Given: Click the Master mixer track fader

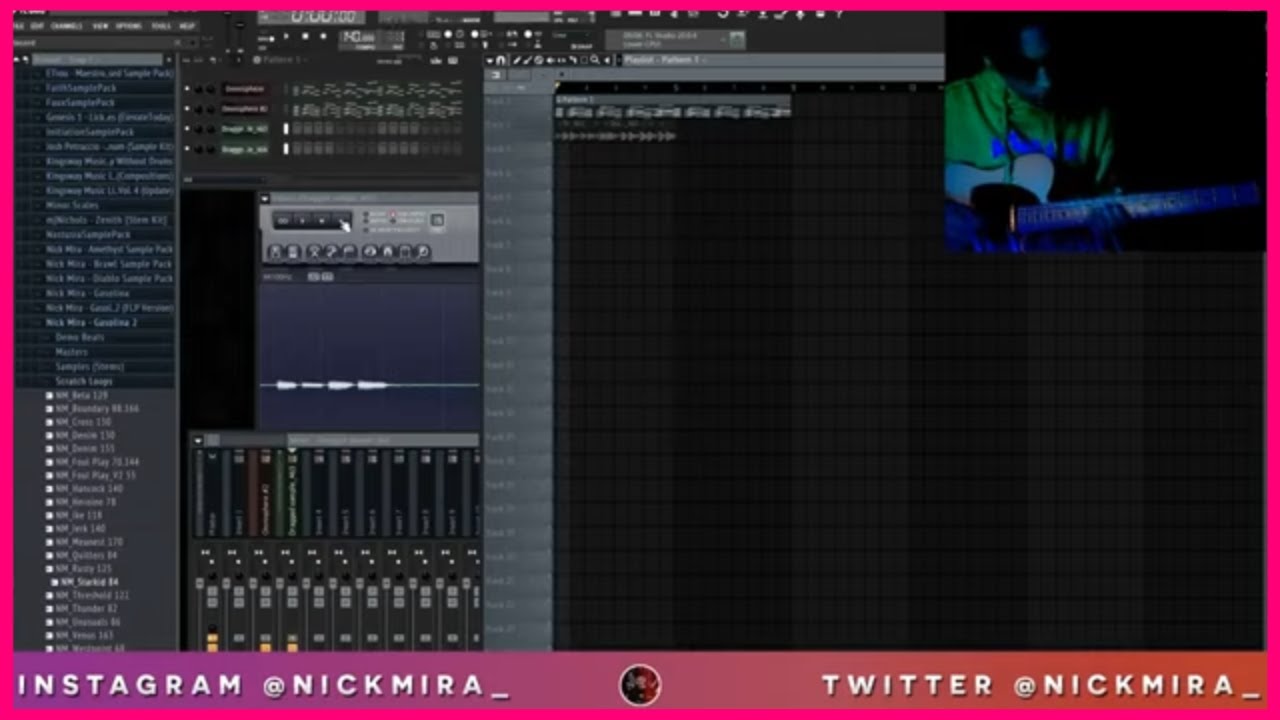Looking at the screenshot, I should (200, 583).
